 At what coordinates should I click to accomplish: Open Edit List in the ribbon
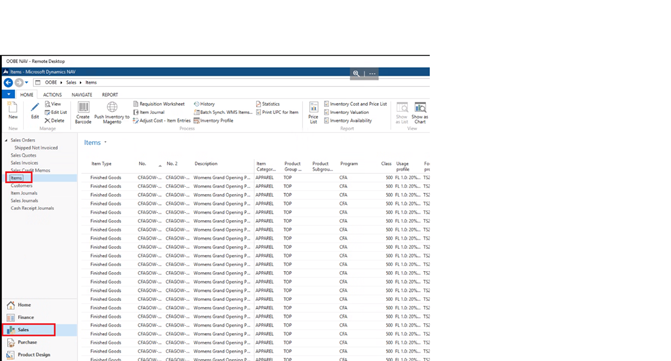(56, 112)
